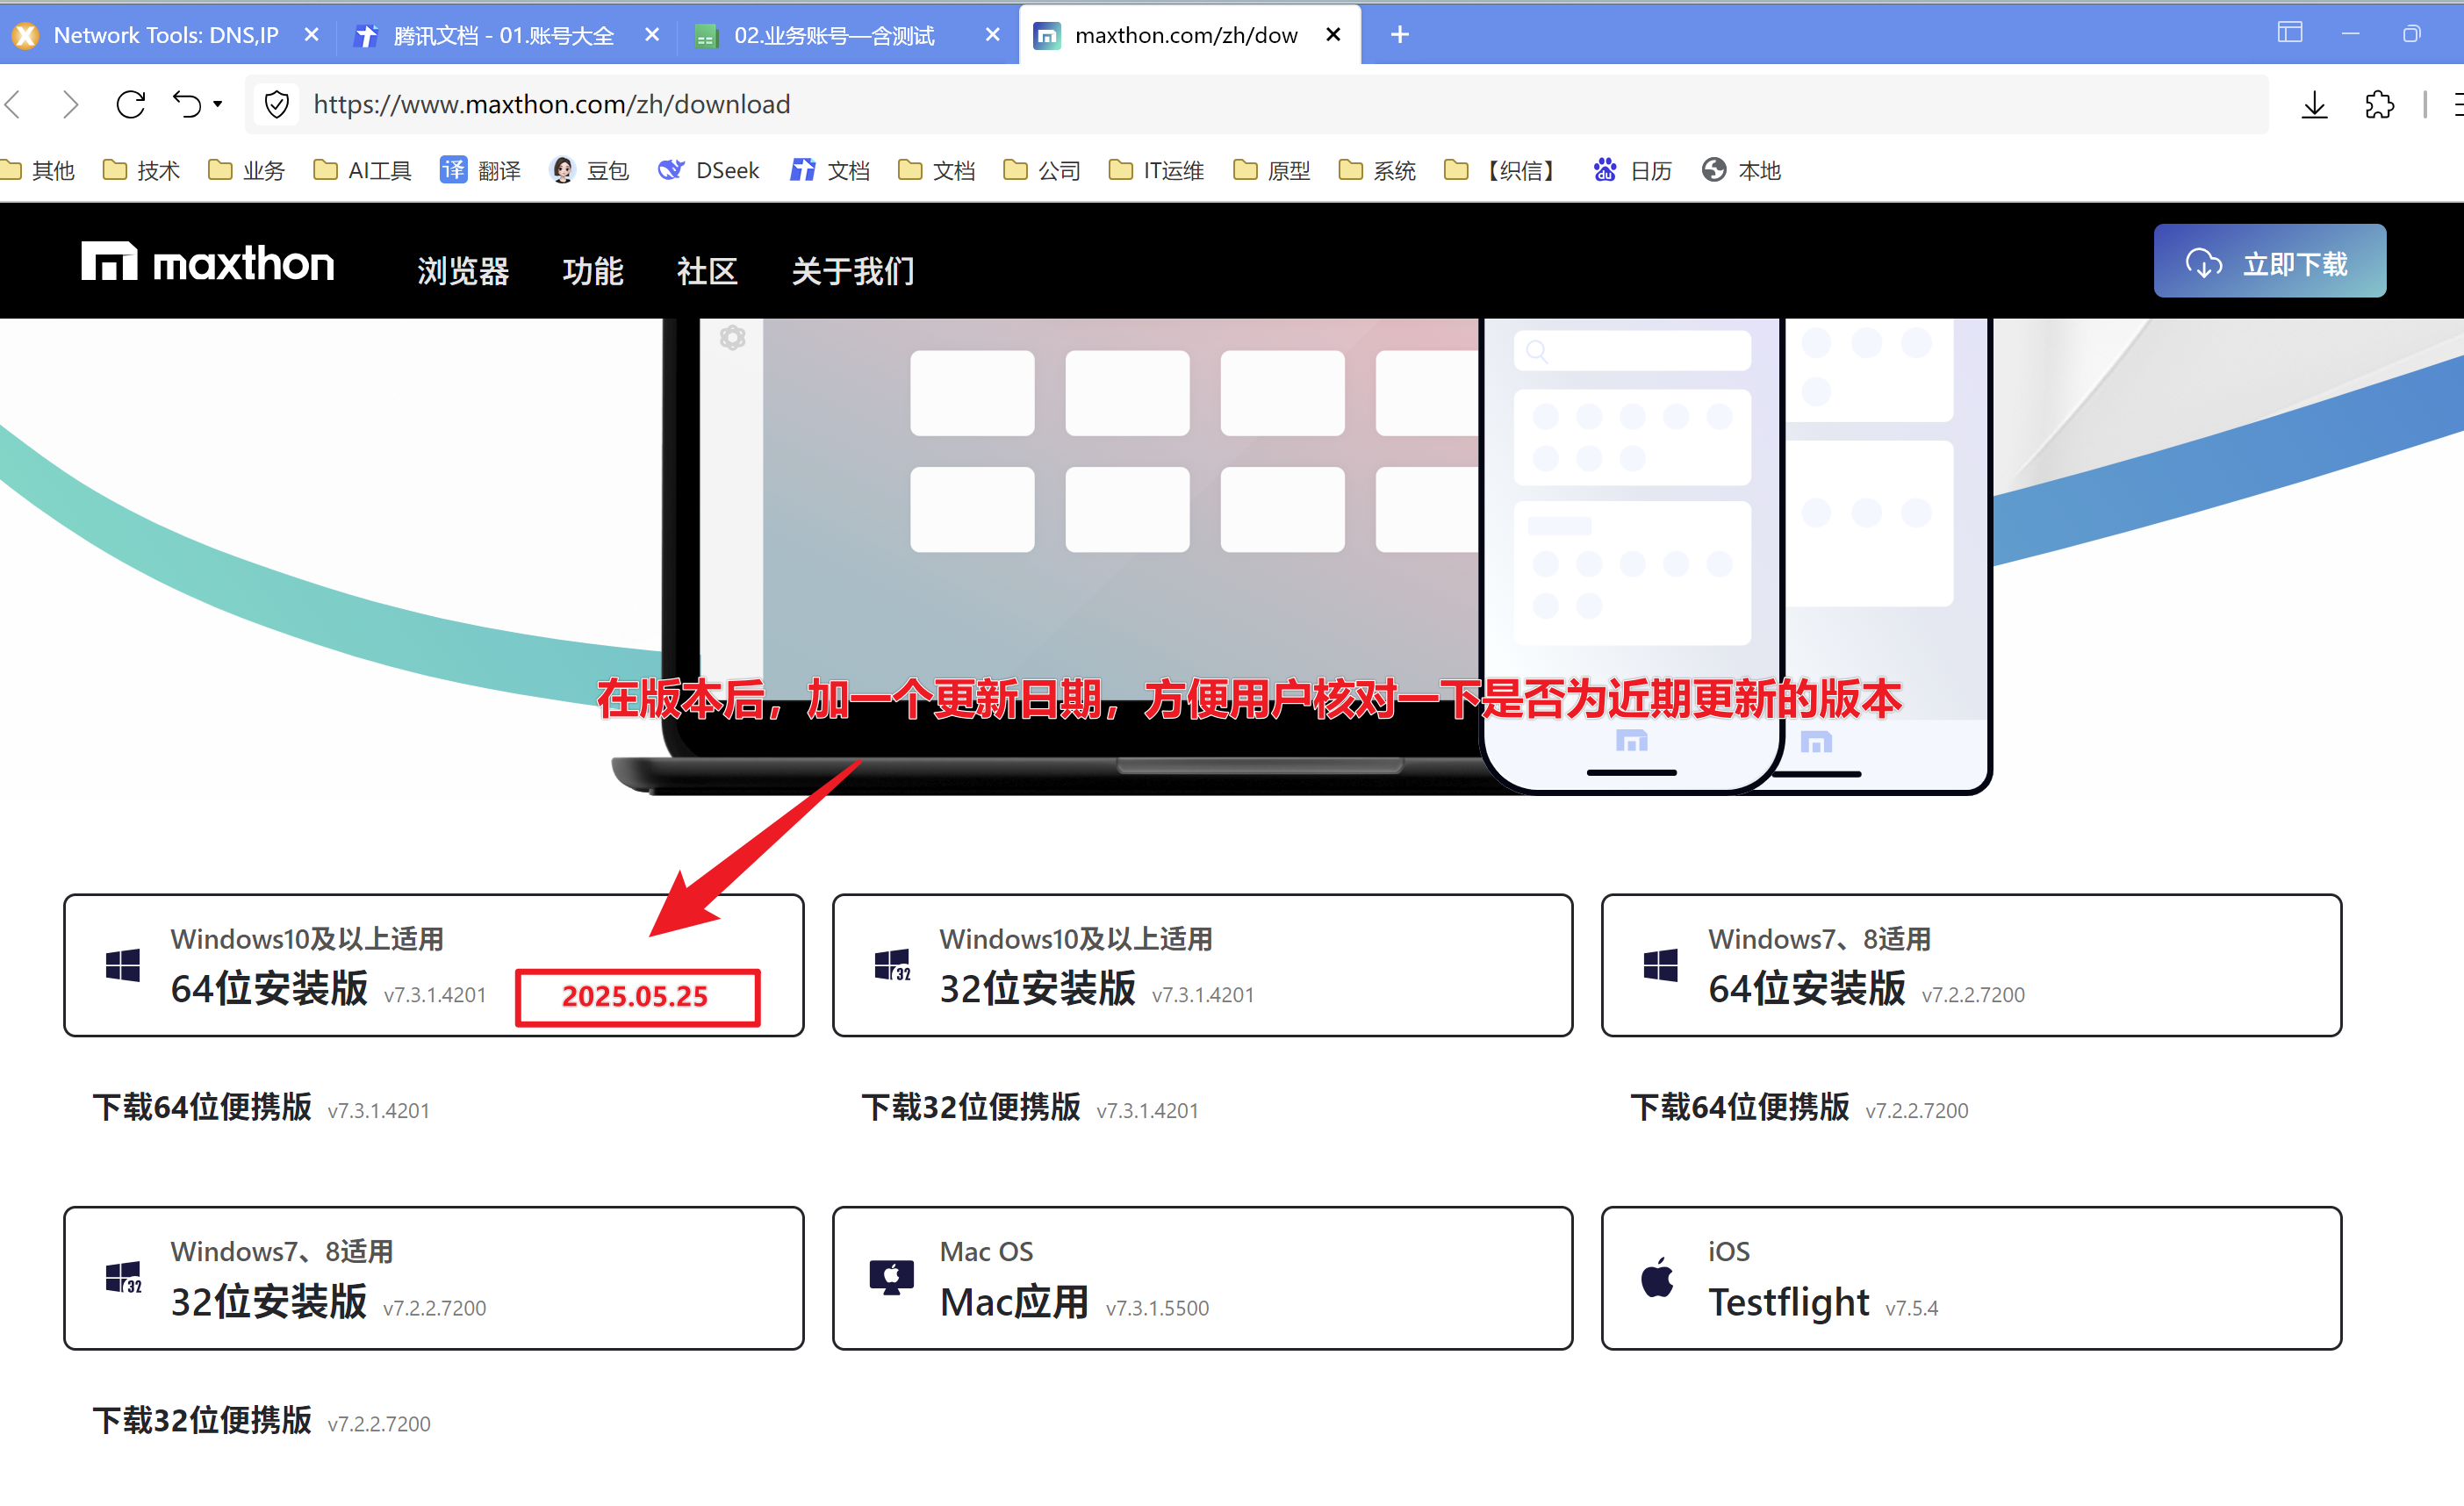The width and height of the screenshot is (2464, 1506).
Task: Expand the undo history dropdown arrow
Action: click(x=218, y=104)
